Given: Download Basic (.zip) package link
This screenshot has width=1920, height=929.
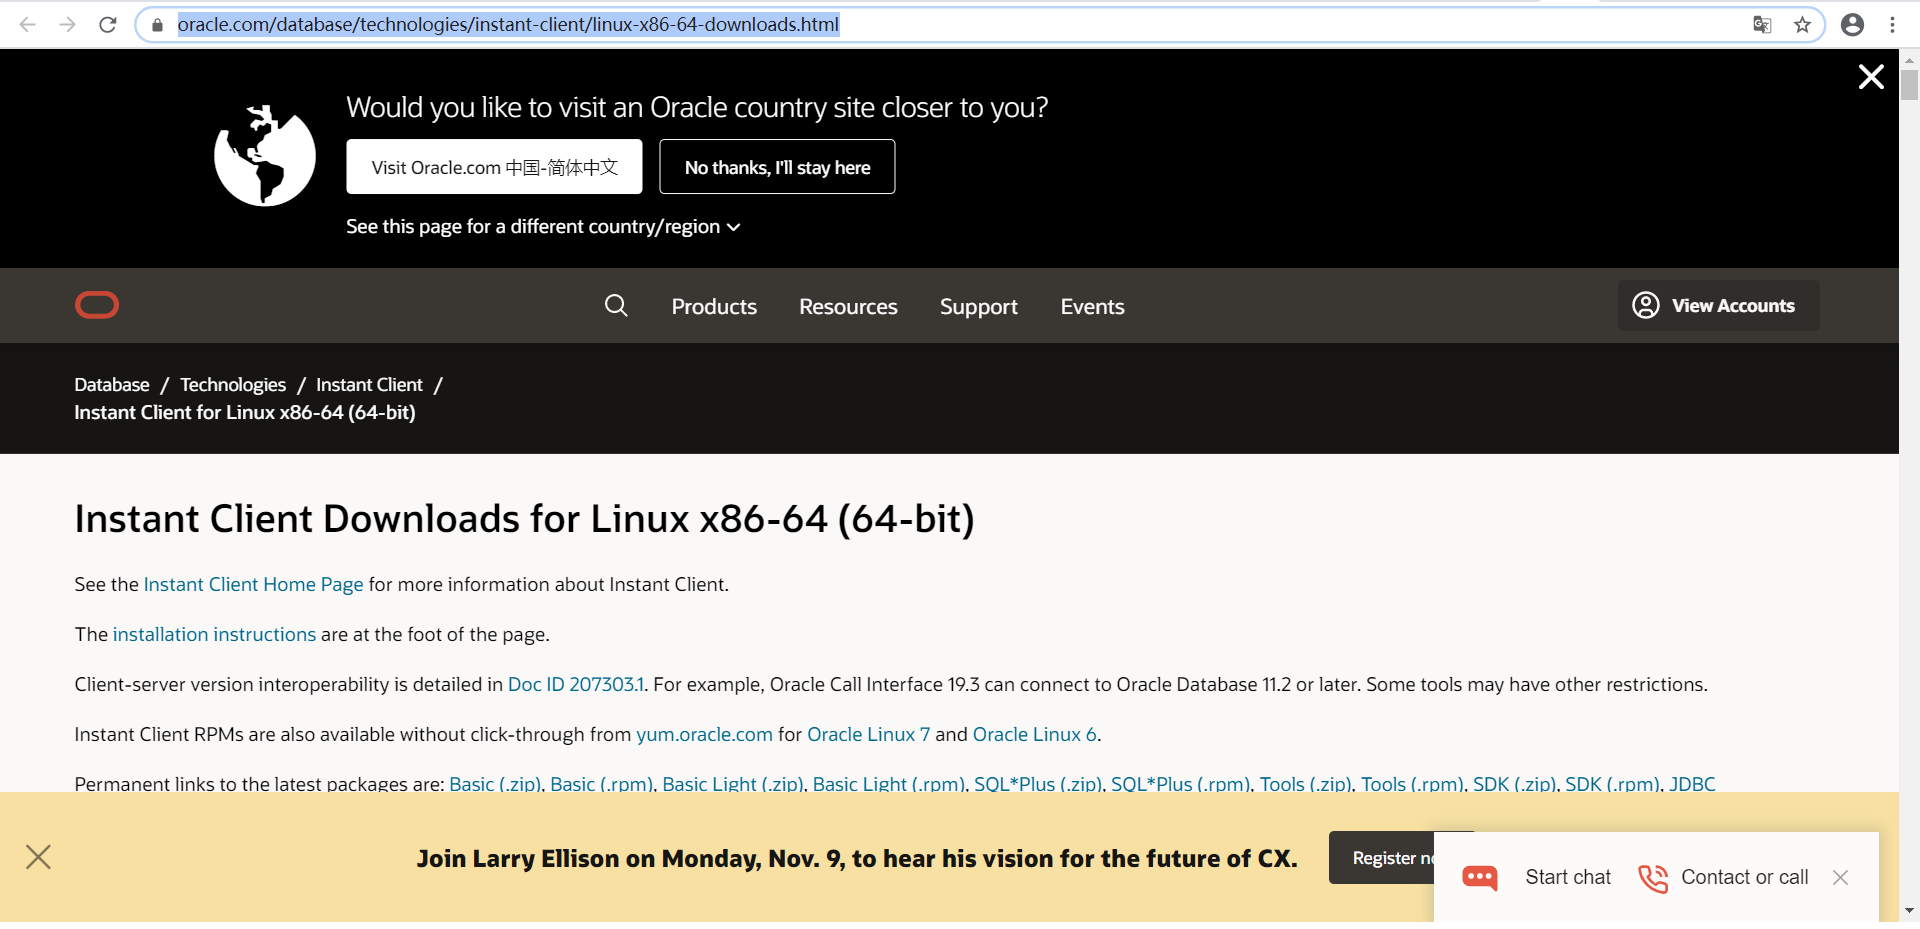Looking at the screenshot, I should [495, 783].
